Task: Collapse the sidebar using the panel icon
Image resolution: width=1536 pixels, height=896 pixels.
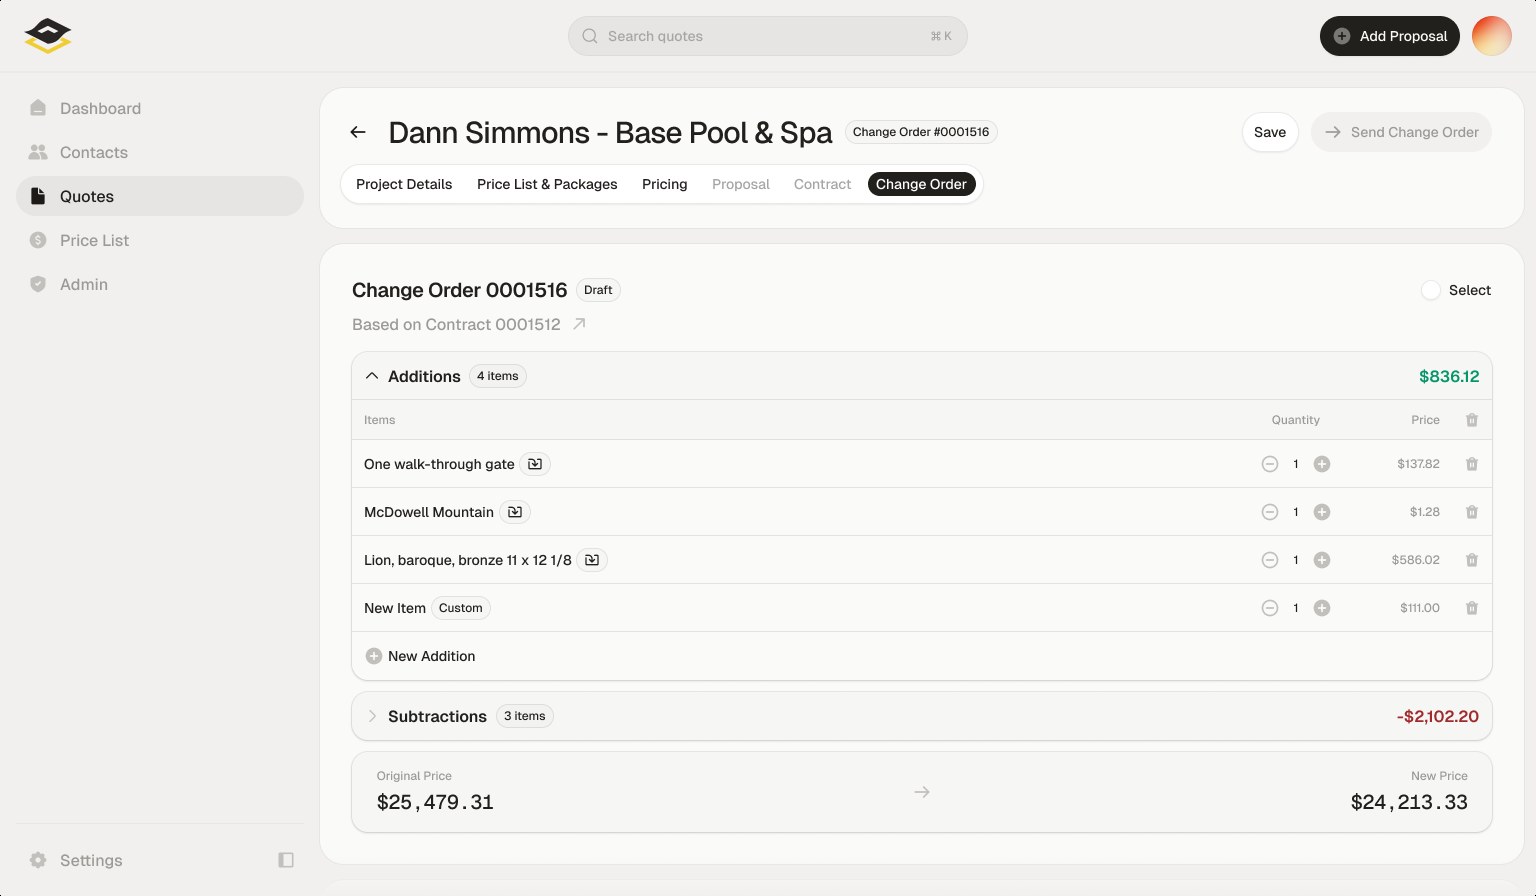Action: [286, 860]
